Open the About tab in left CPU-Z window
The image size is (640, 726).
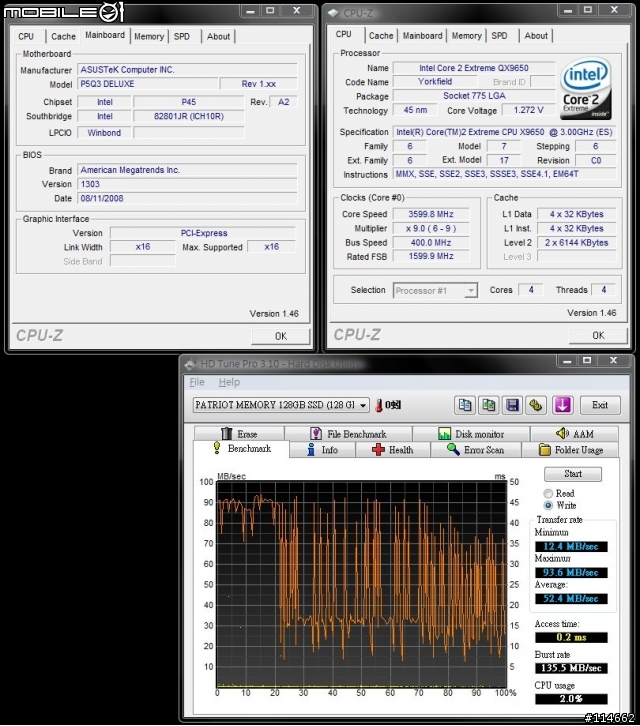[218, 36]
